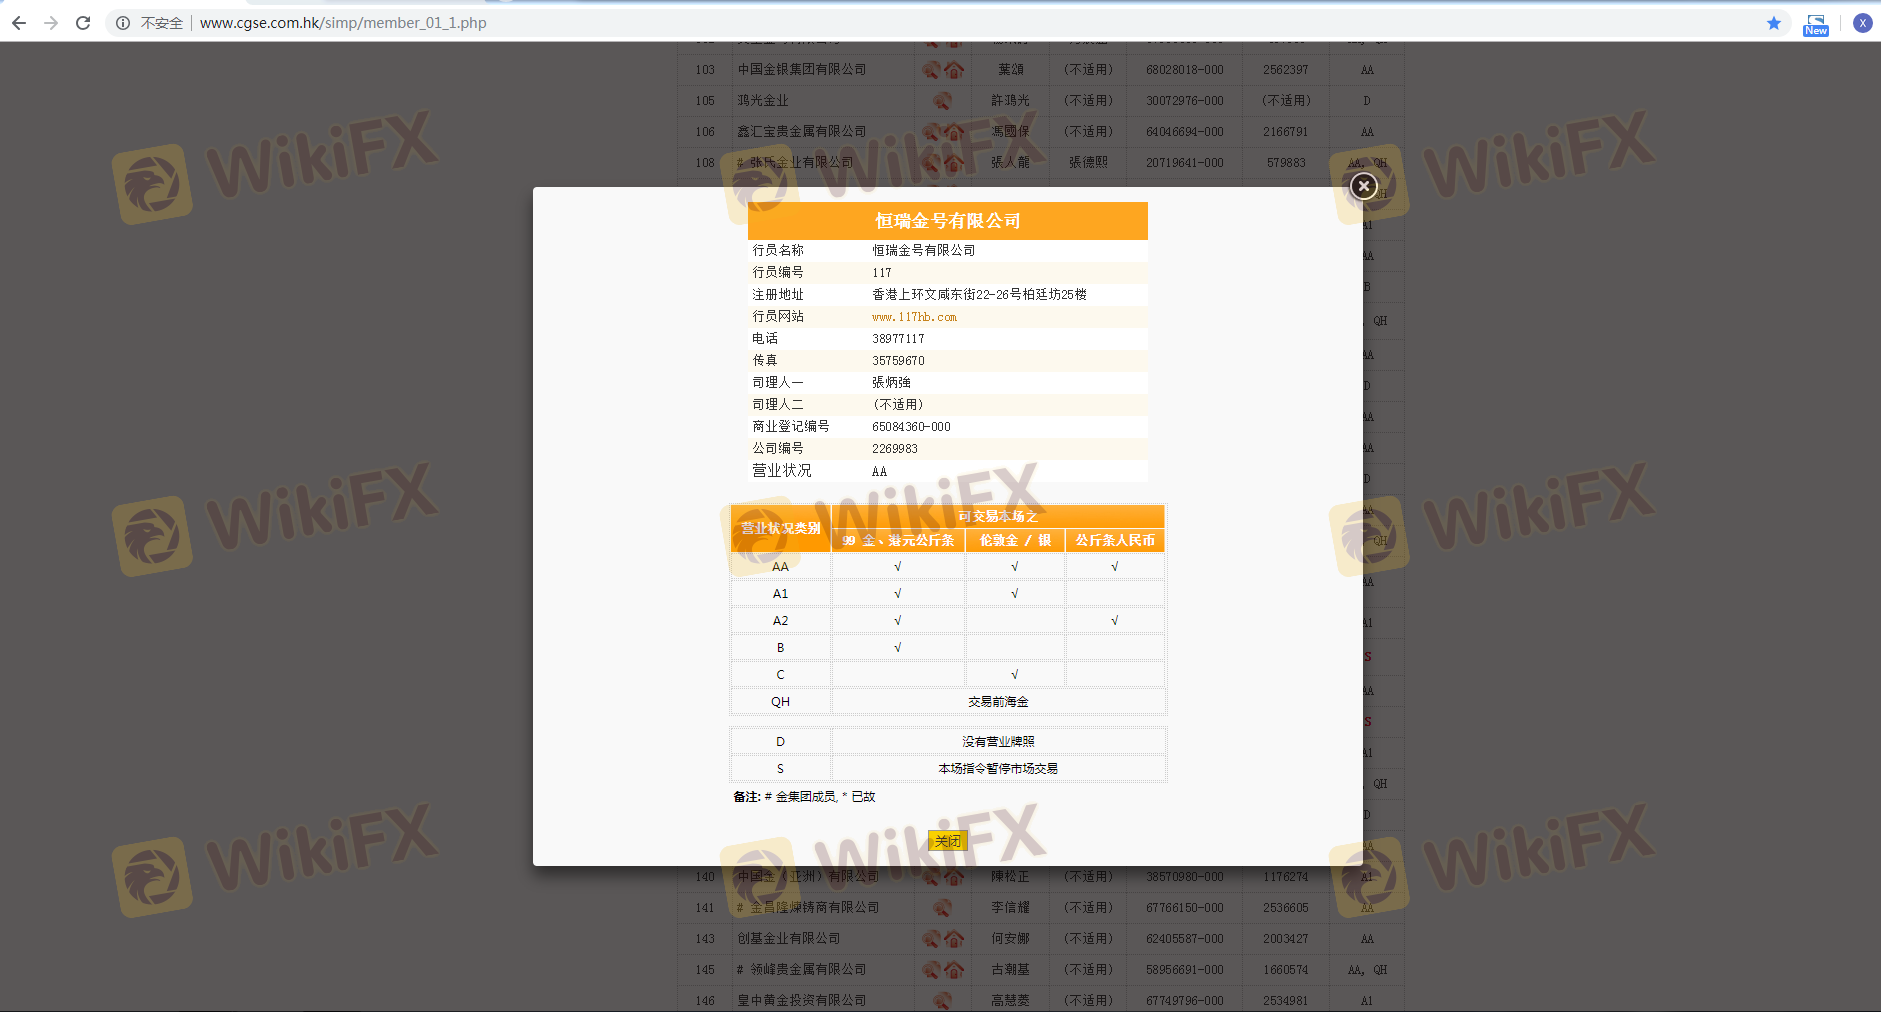Click house website icon for row 143
Viewport: 1881px width, 1012px height.
point(955,939)
